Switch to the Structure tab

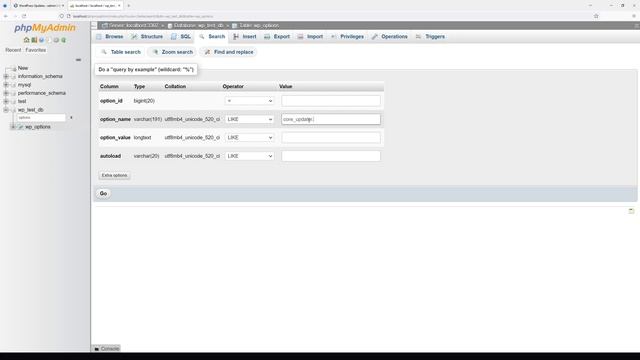147,37
